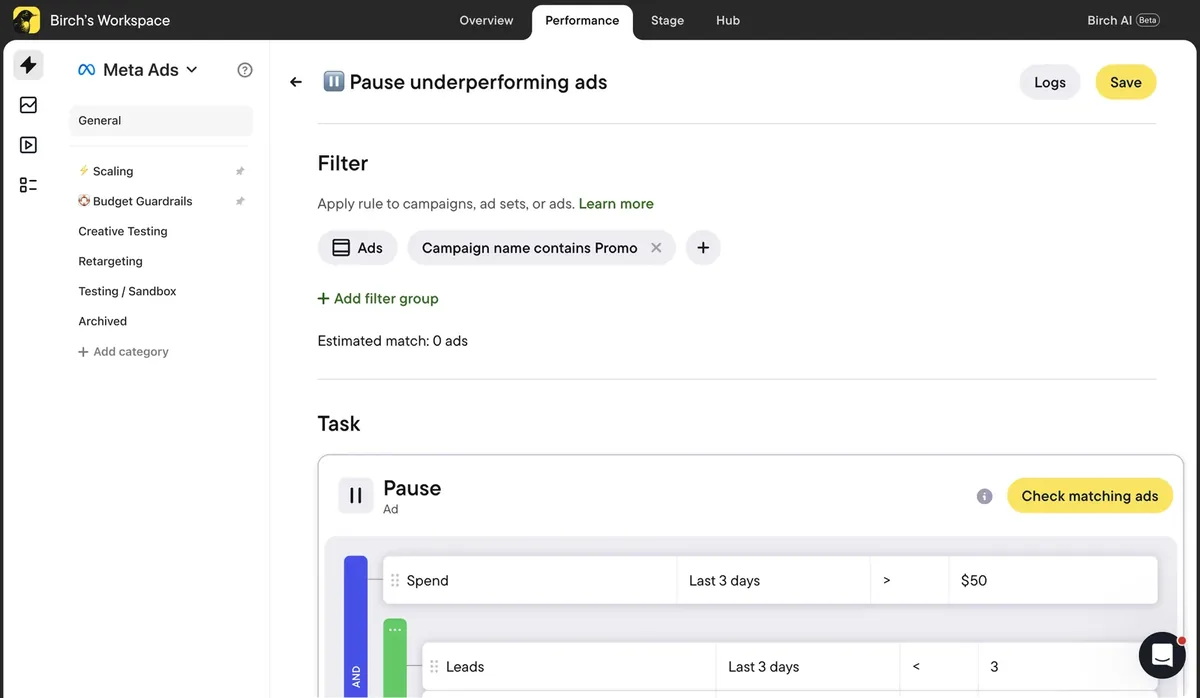1200x698 pixels.
Task: Open the lightning bolt automation sidebar icon
Action: 28,65
